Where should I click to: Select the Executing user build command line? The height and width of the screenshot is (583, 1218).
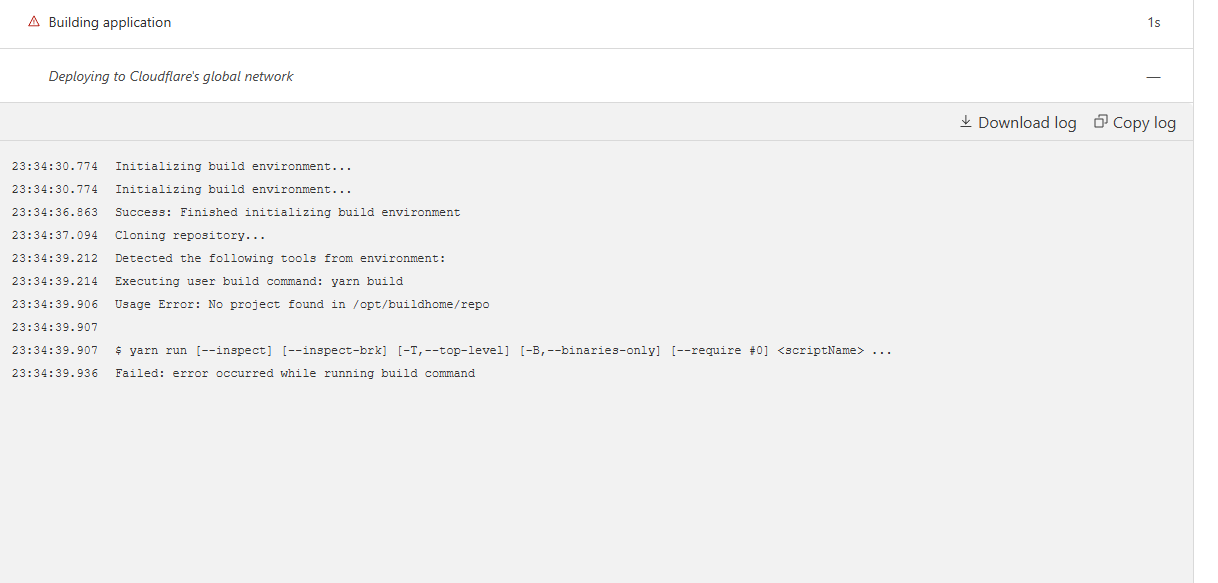point(259,282)
